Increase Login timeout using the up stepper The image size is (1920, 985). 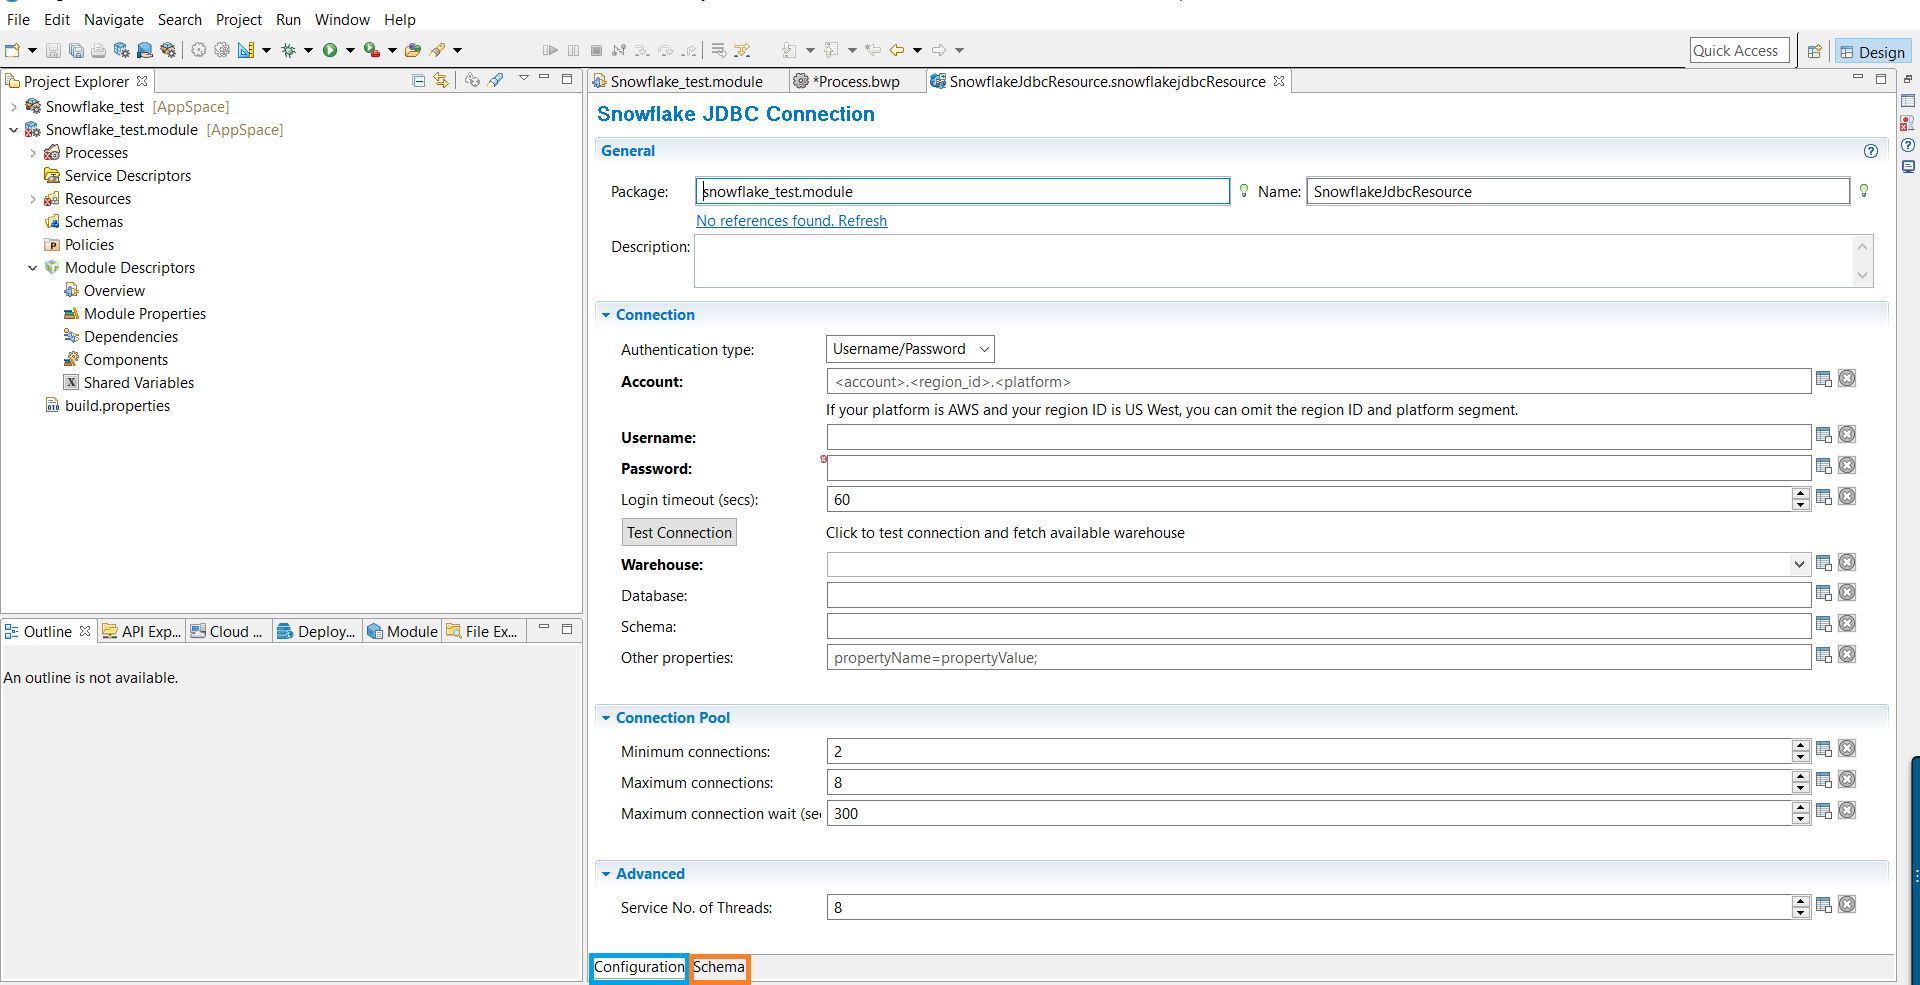[1801, 494]
